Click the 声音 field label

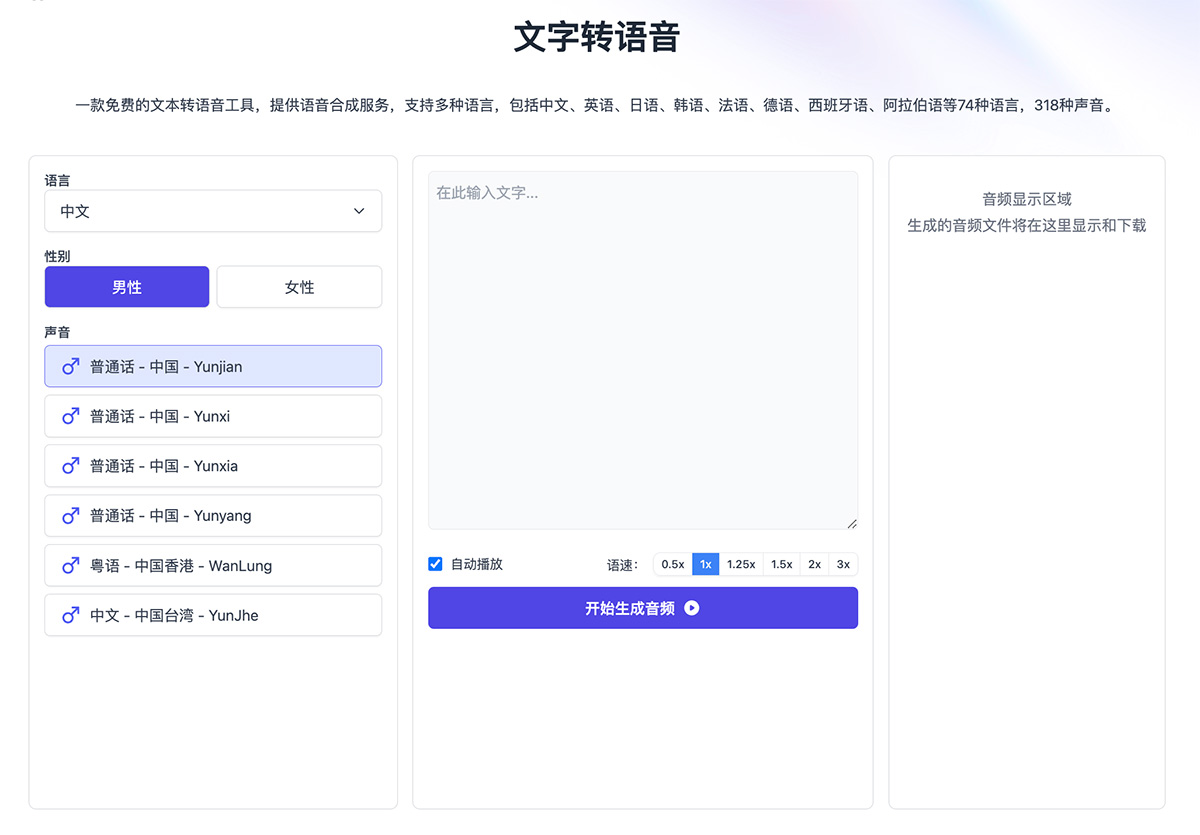(x=58, y=332)
